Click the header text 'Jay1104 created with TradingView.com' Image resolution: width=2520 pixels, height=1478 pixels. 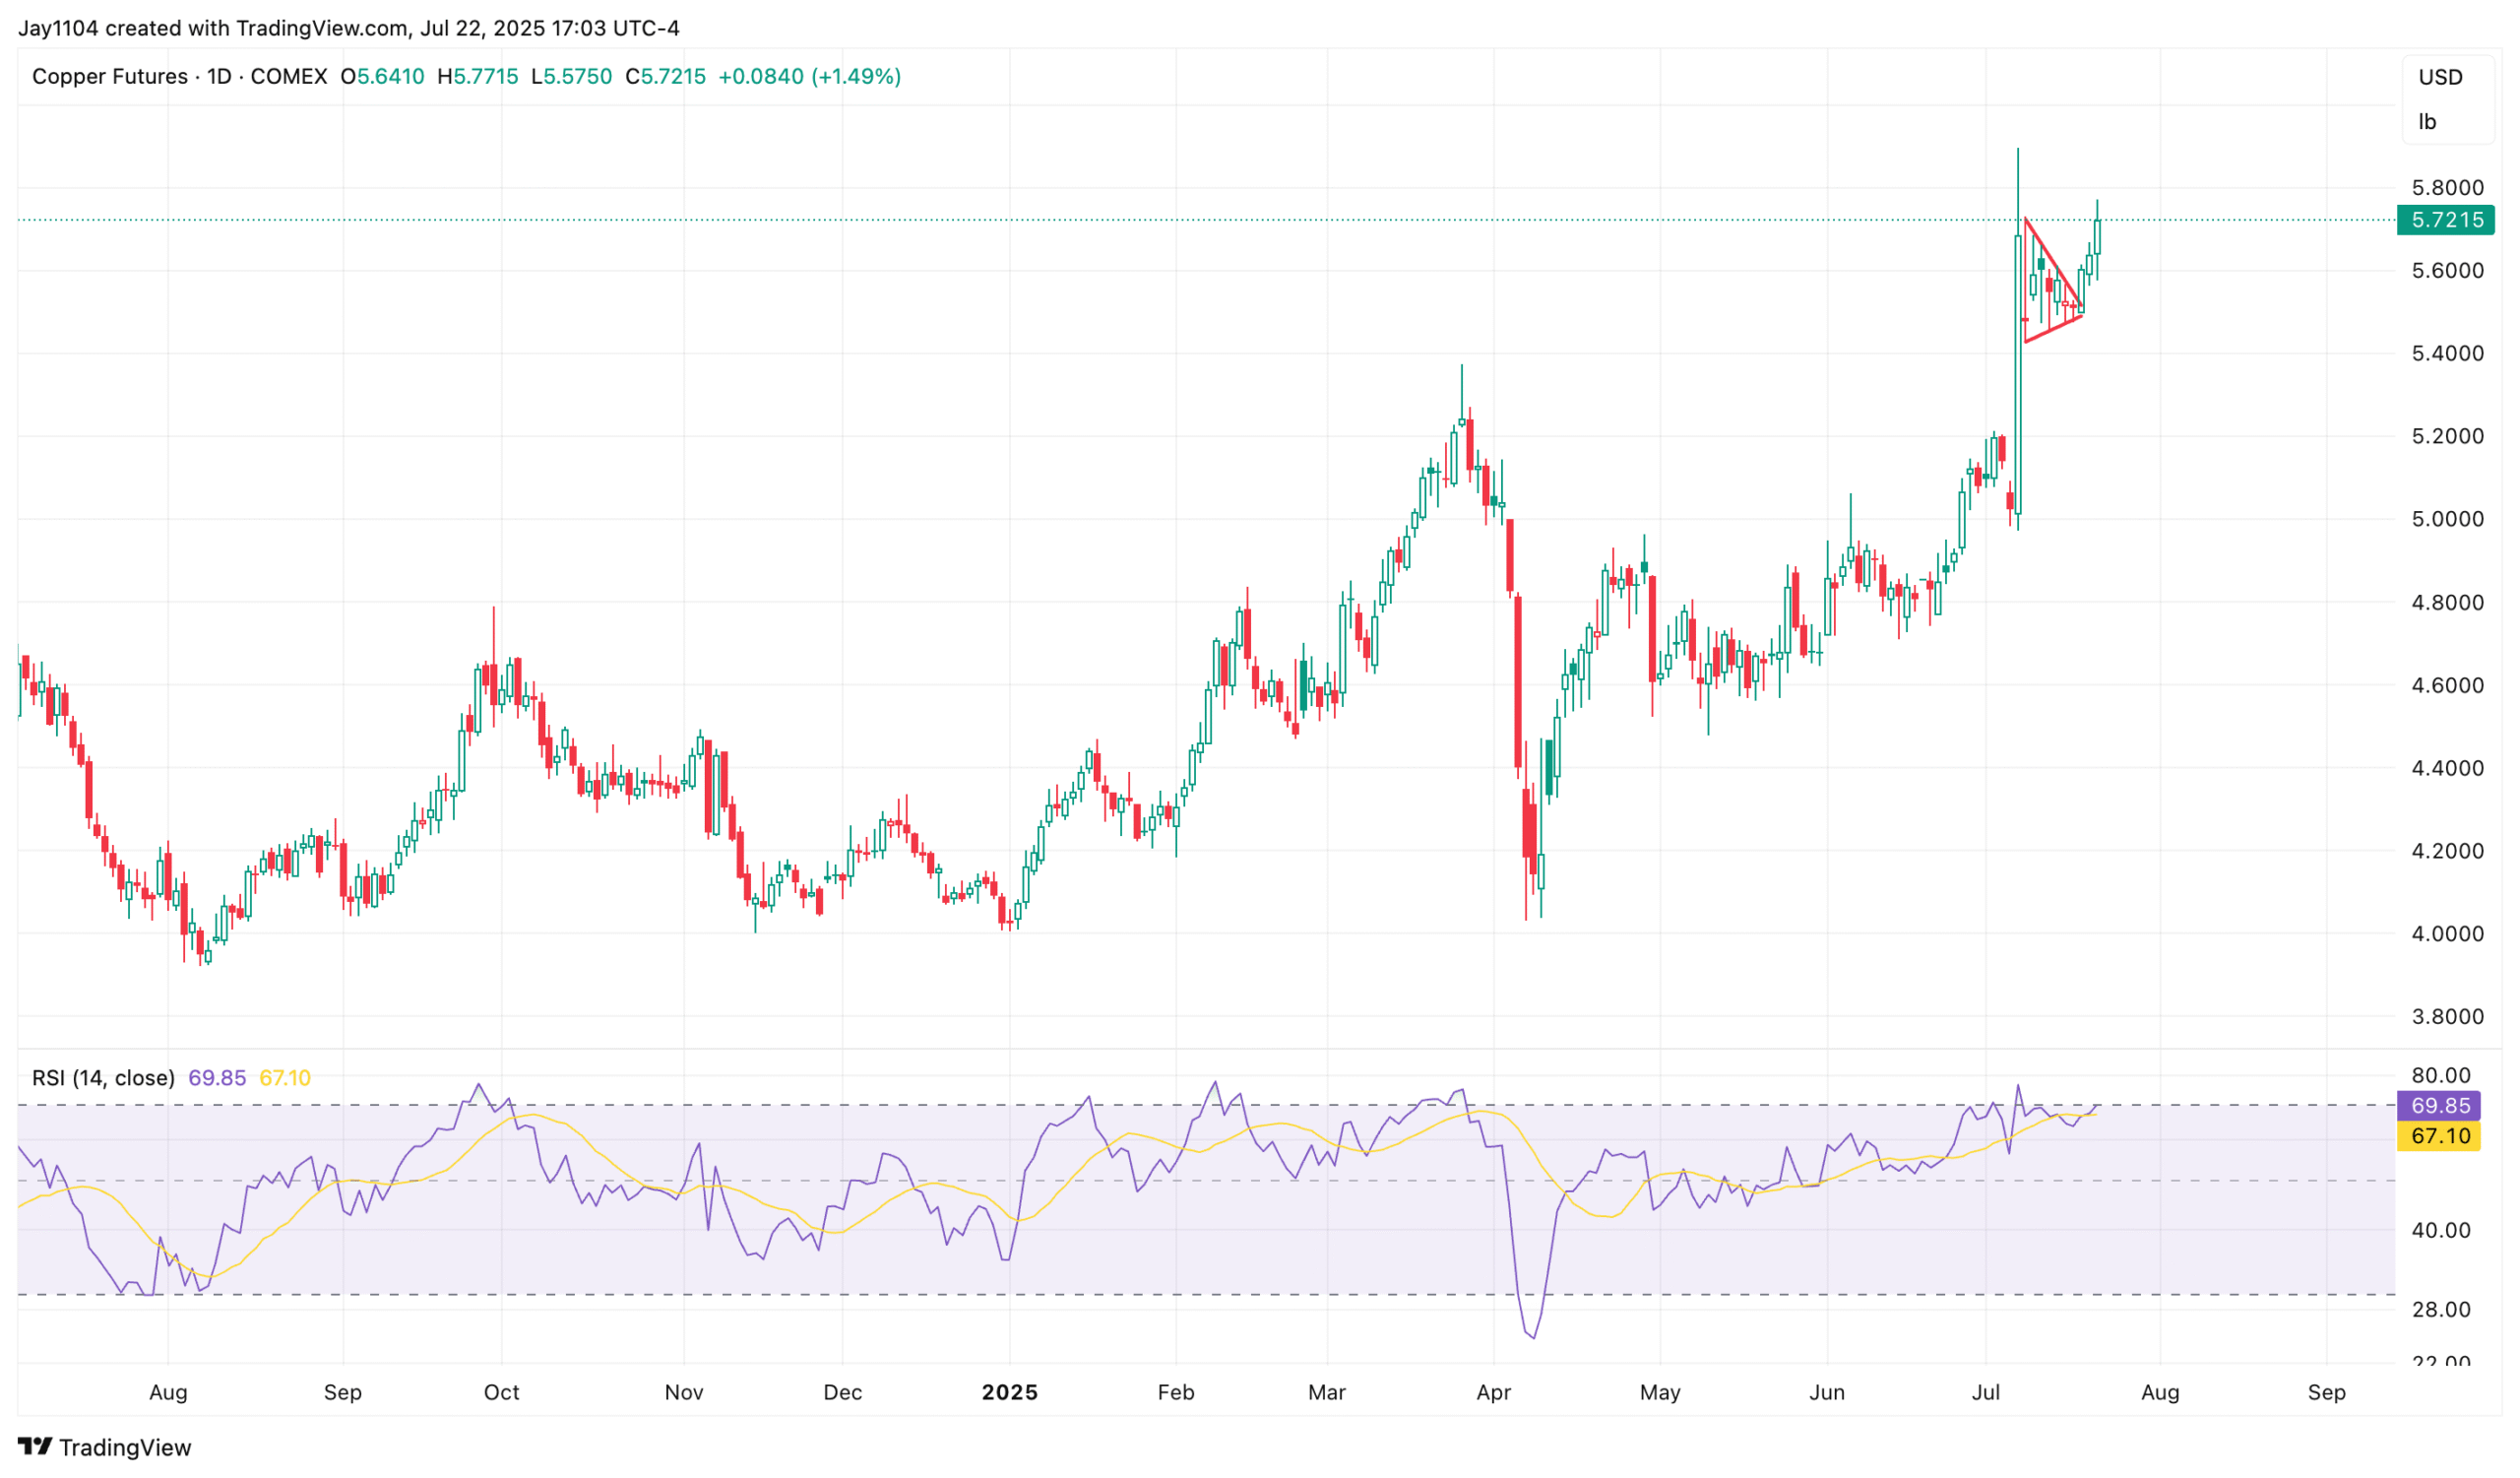(x=214, y=28)
